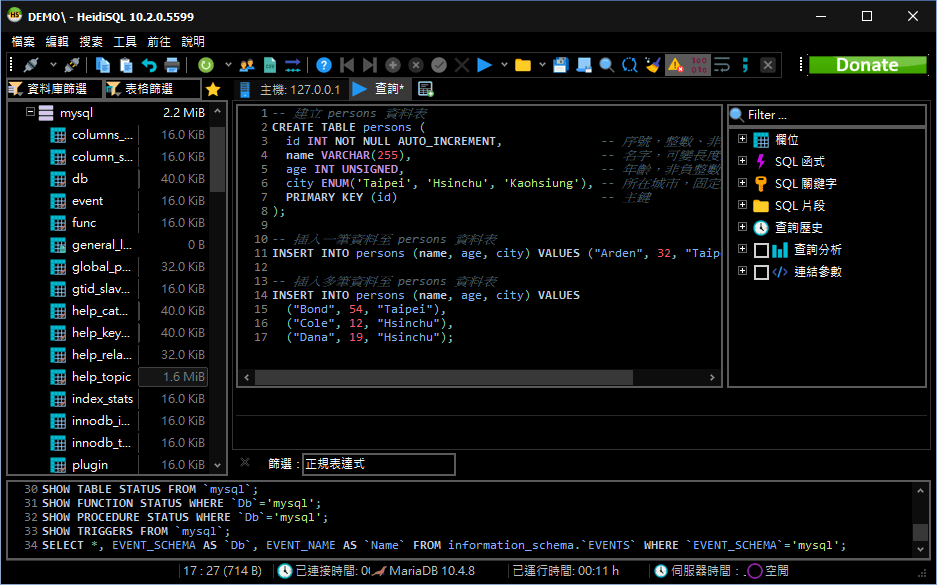Click the 表格篩選 filter box
937x585 pixels.
[x=152, y=89]
